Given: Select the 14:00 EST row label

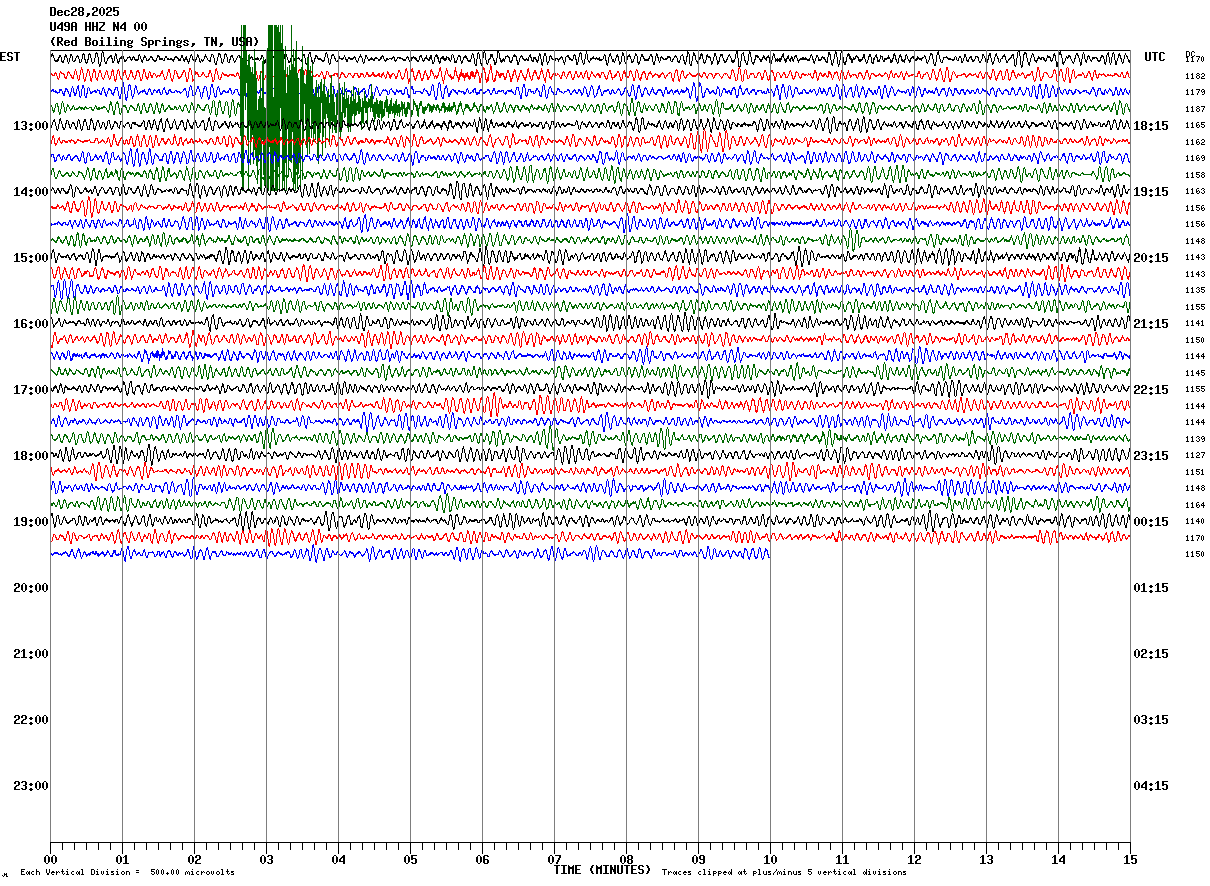Looking at the screenshot, I should [31, 192].
